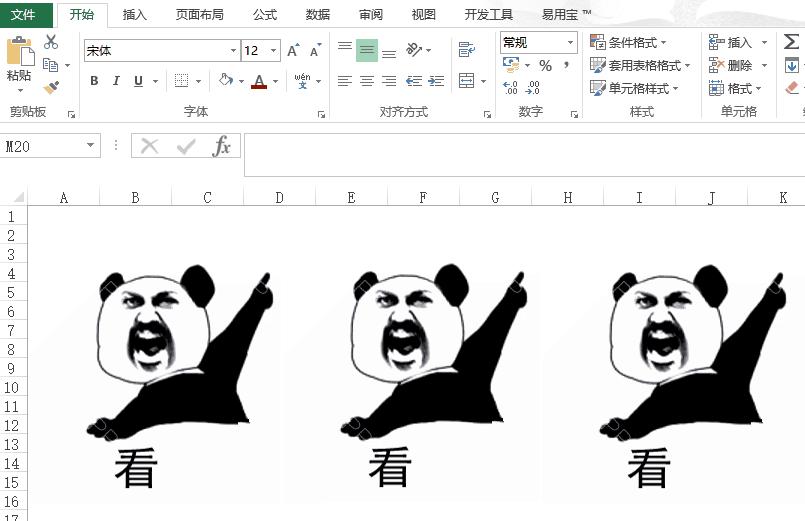Image resolution: width=805 pixels, height=521 pixels.
Task: Switch to the 易用宝 tab
Action: pyautogui.click(x=566, y=14)
